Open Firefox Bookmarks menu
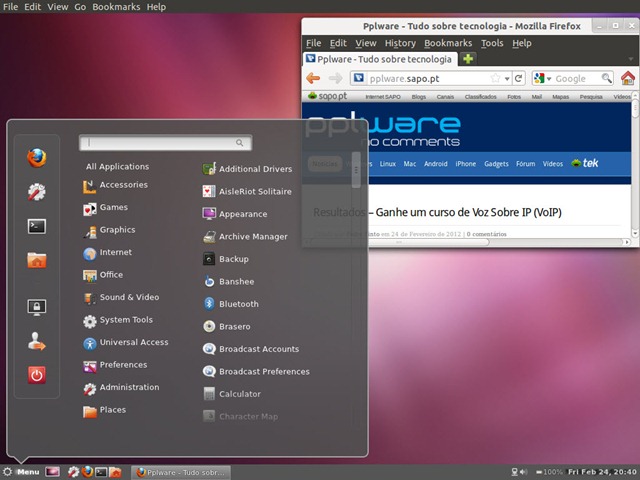640x480 pixels. click(x=448, y=43)
